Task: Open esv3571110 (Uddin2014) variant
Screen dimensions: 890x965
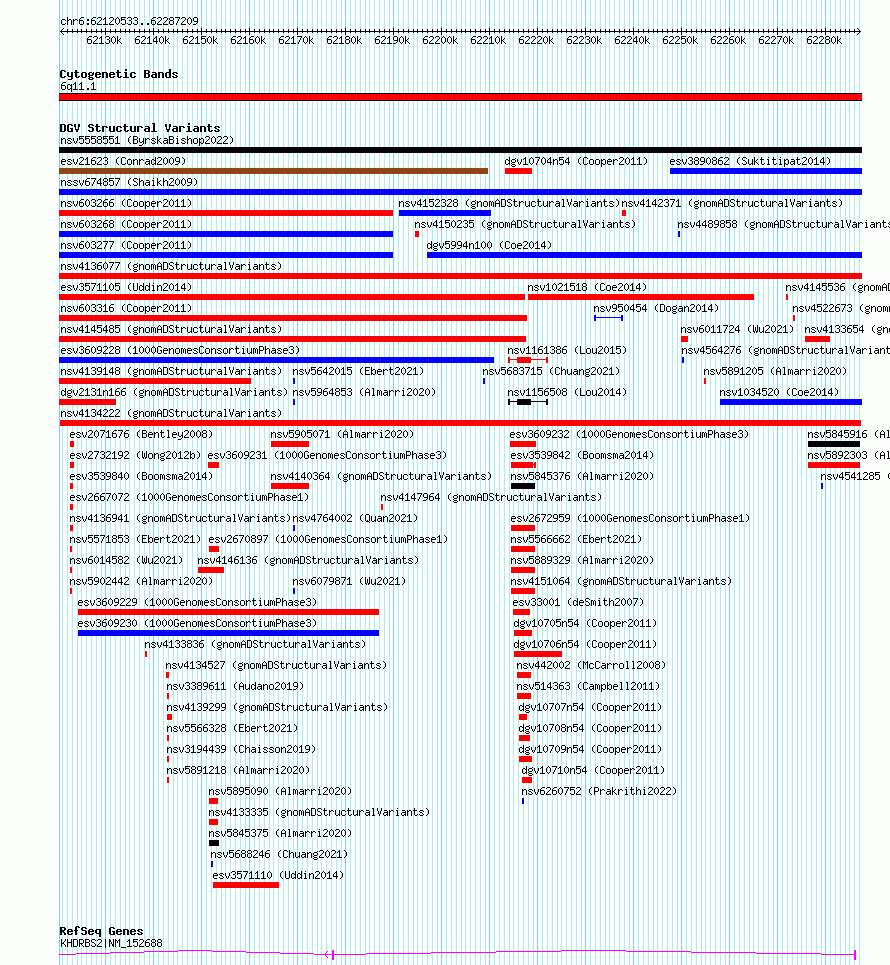Action: tap(278, 875)
